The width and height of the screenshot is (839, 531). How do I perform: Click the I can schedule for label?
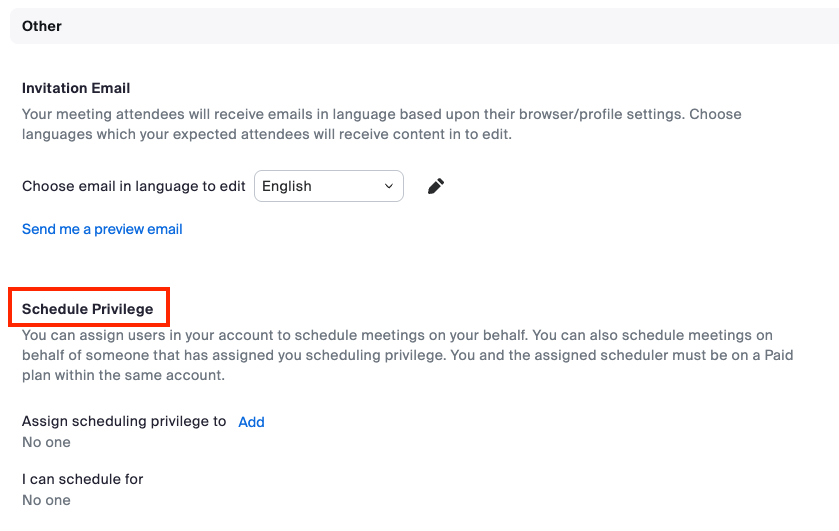(82, 479)
